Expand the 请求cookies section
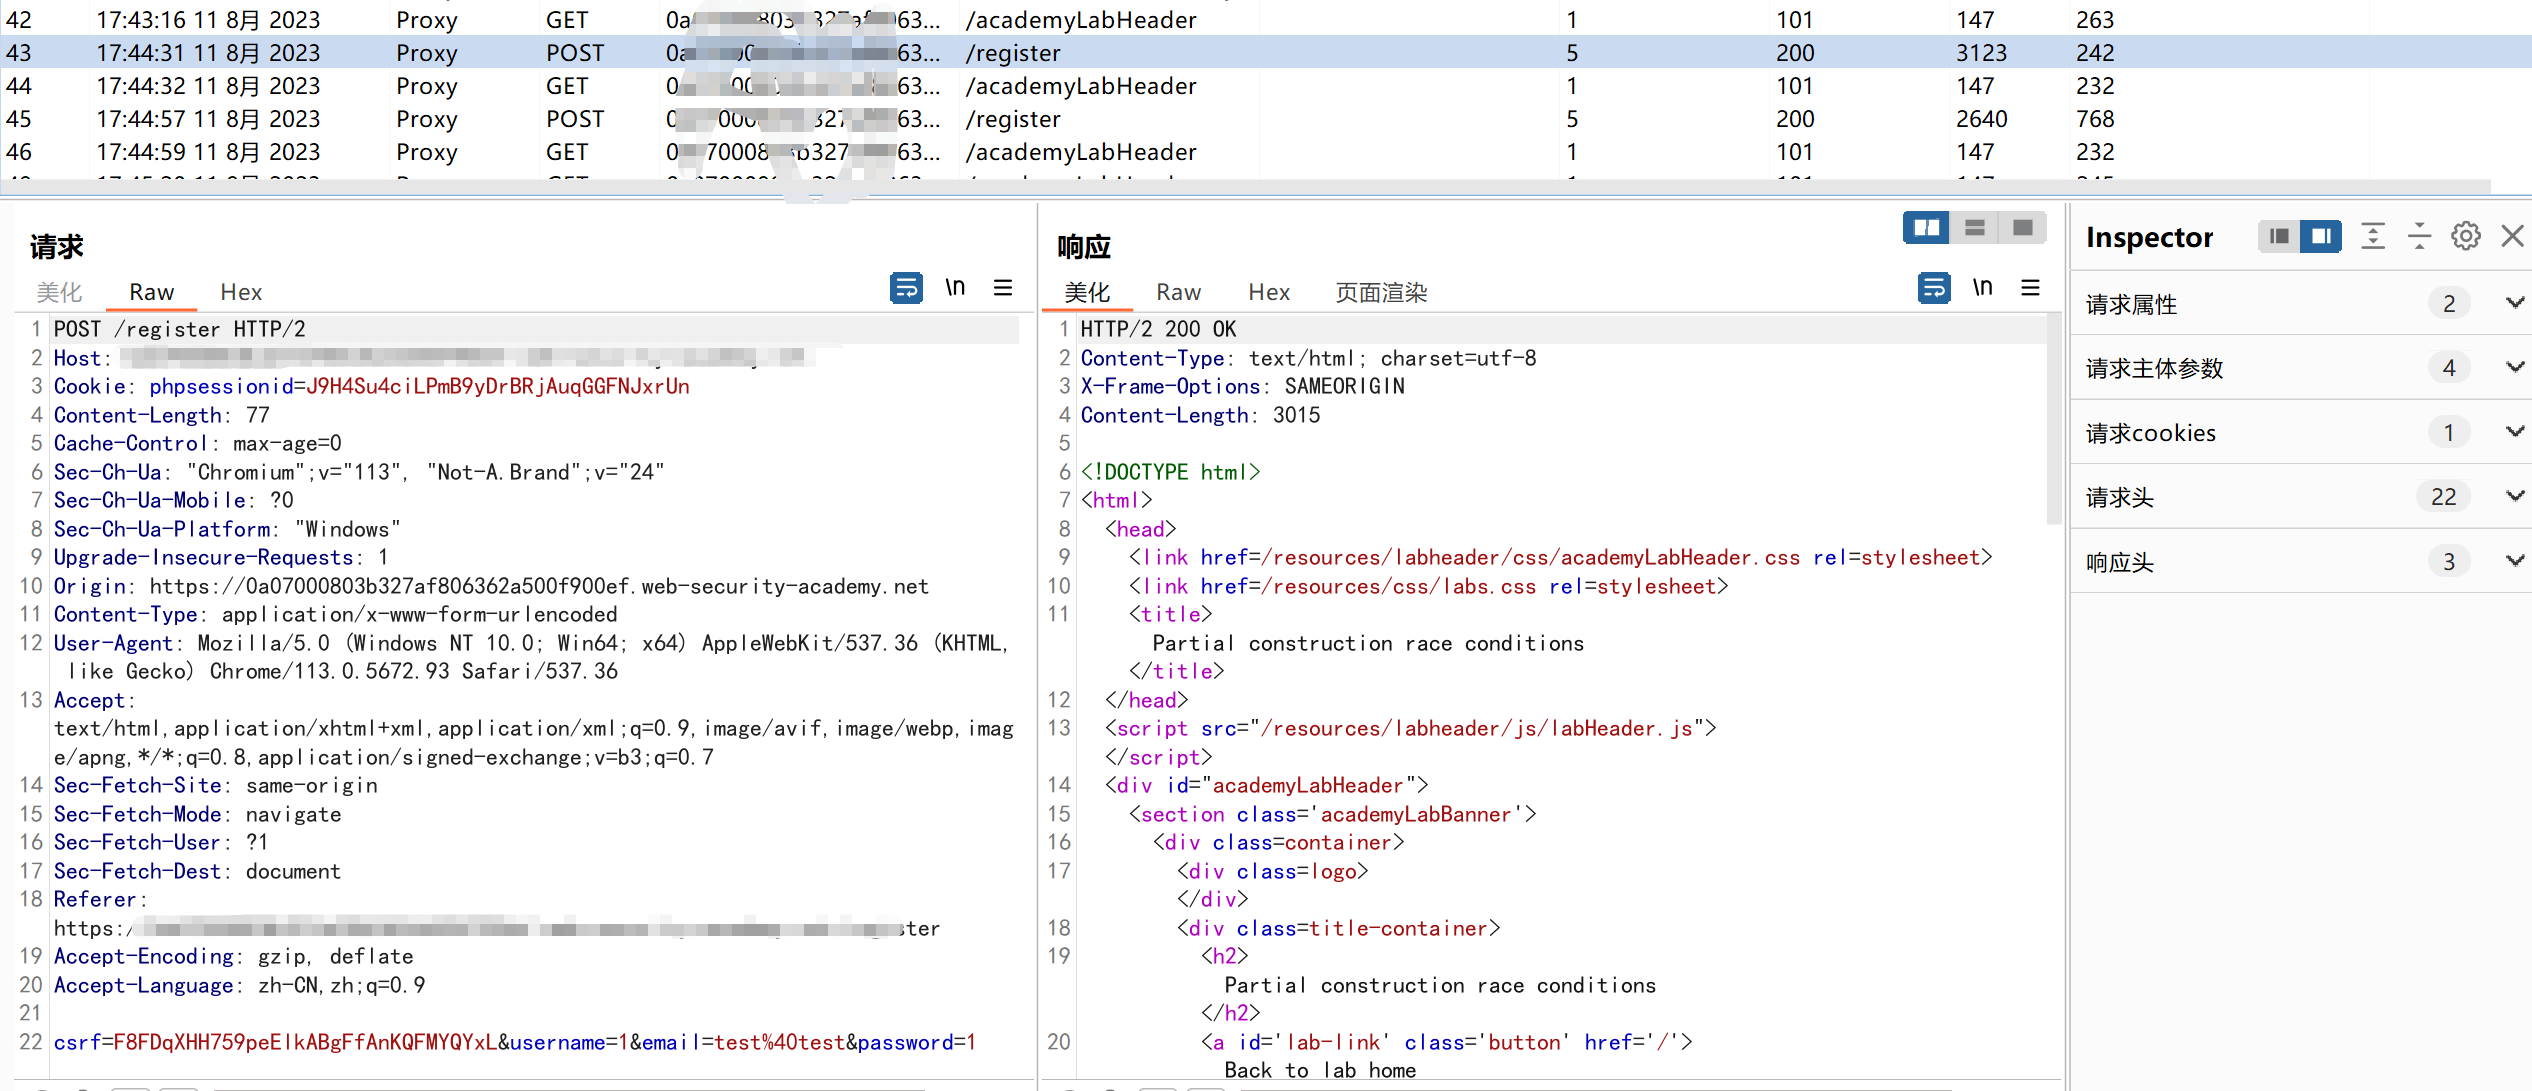This screenshot has width=2532, height=1091. click(x=2514, y=432)
